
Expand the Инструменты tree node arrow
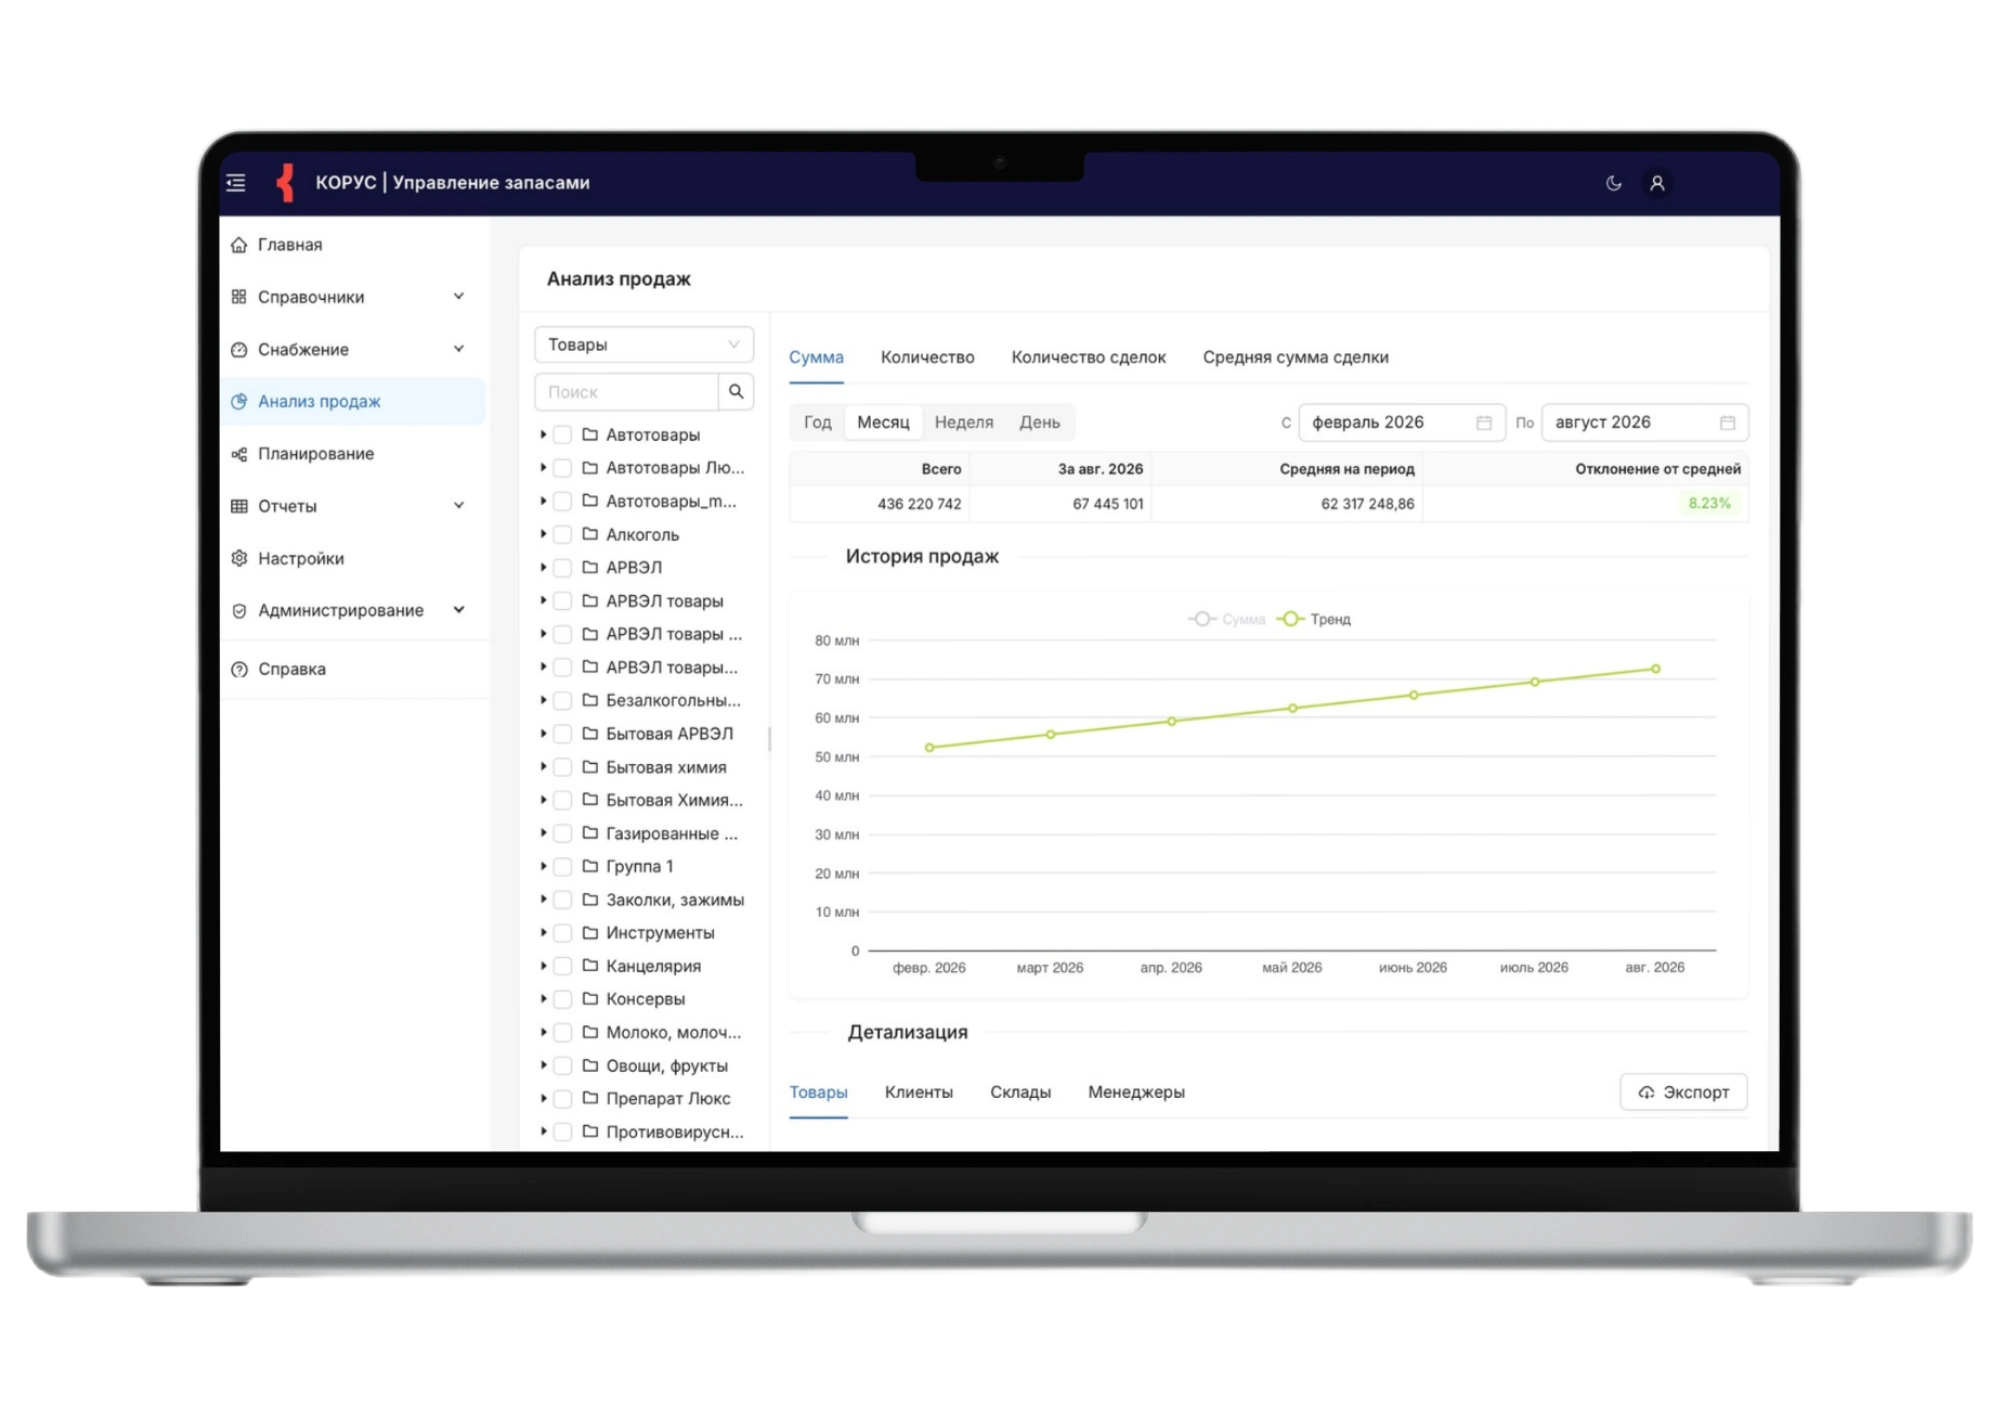coord(543,932)
